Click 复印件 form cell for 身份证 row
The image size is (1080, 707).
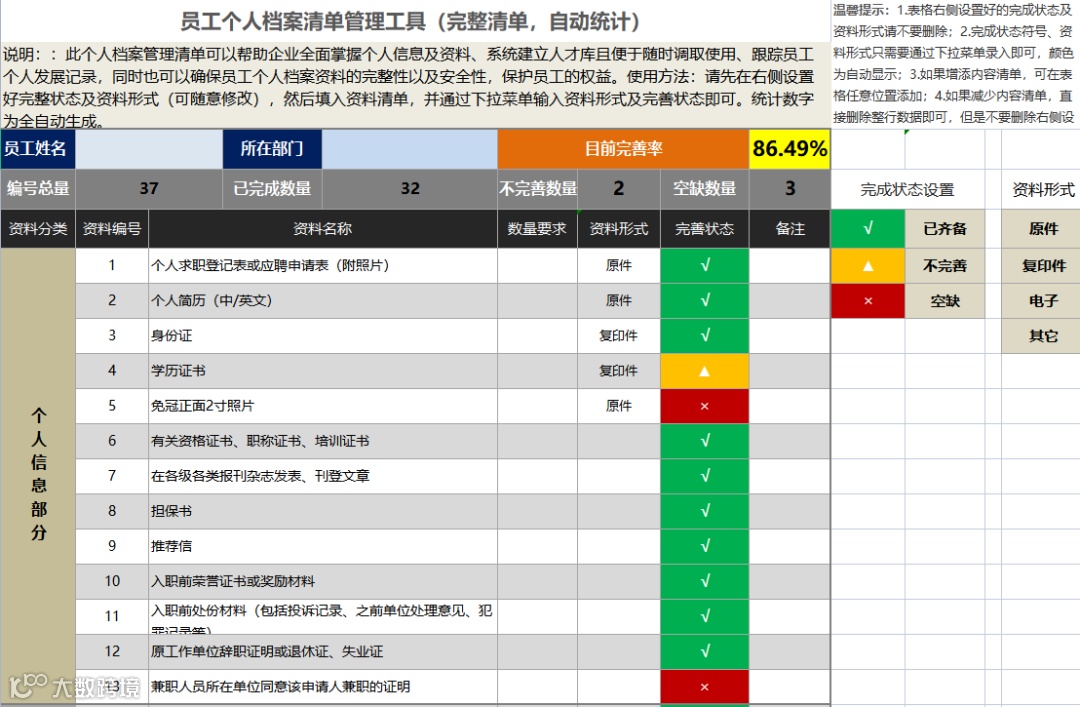pyautogui.click(x=619, y=336)
